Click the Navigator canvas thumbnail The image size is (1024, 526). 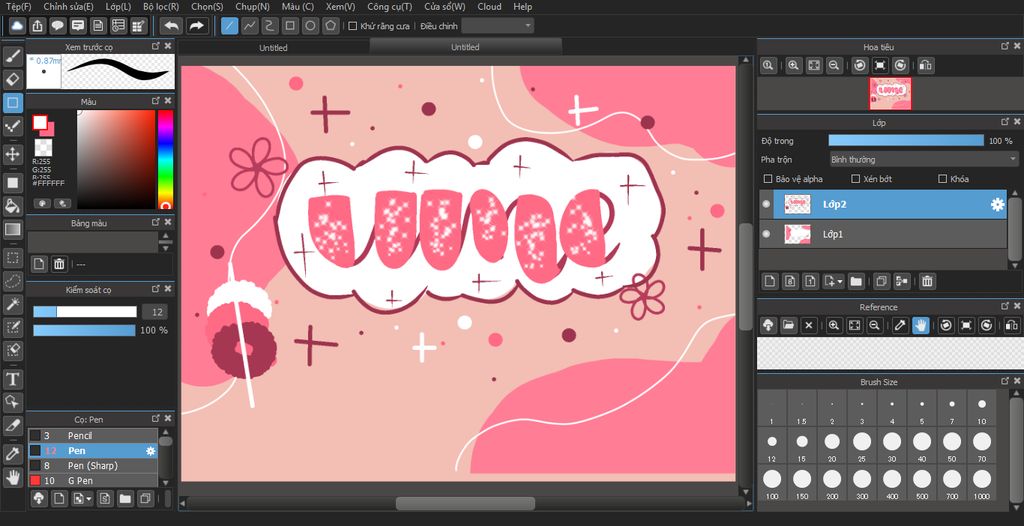(x=889, y=93)
